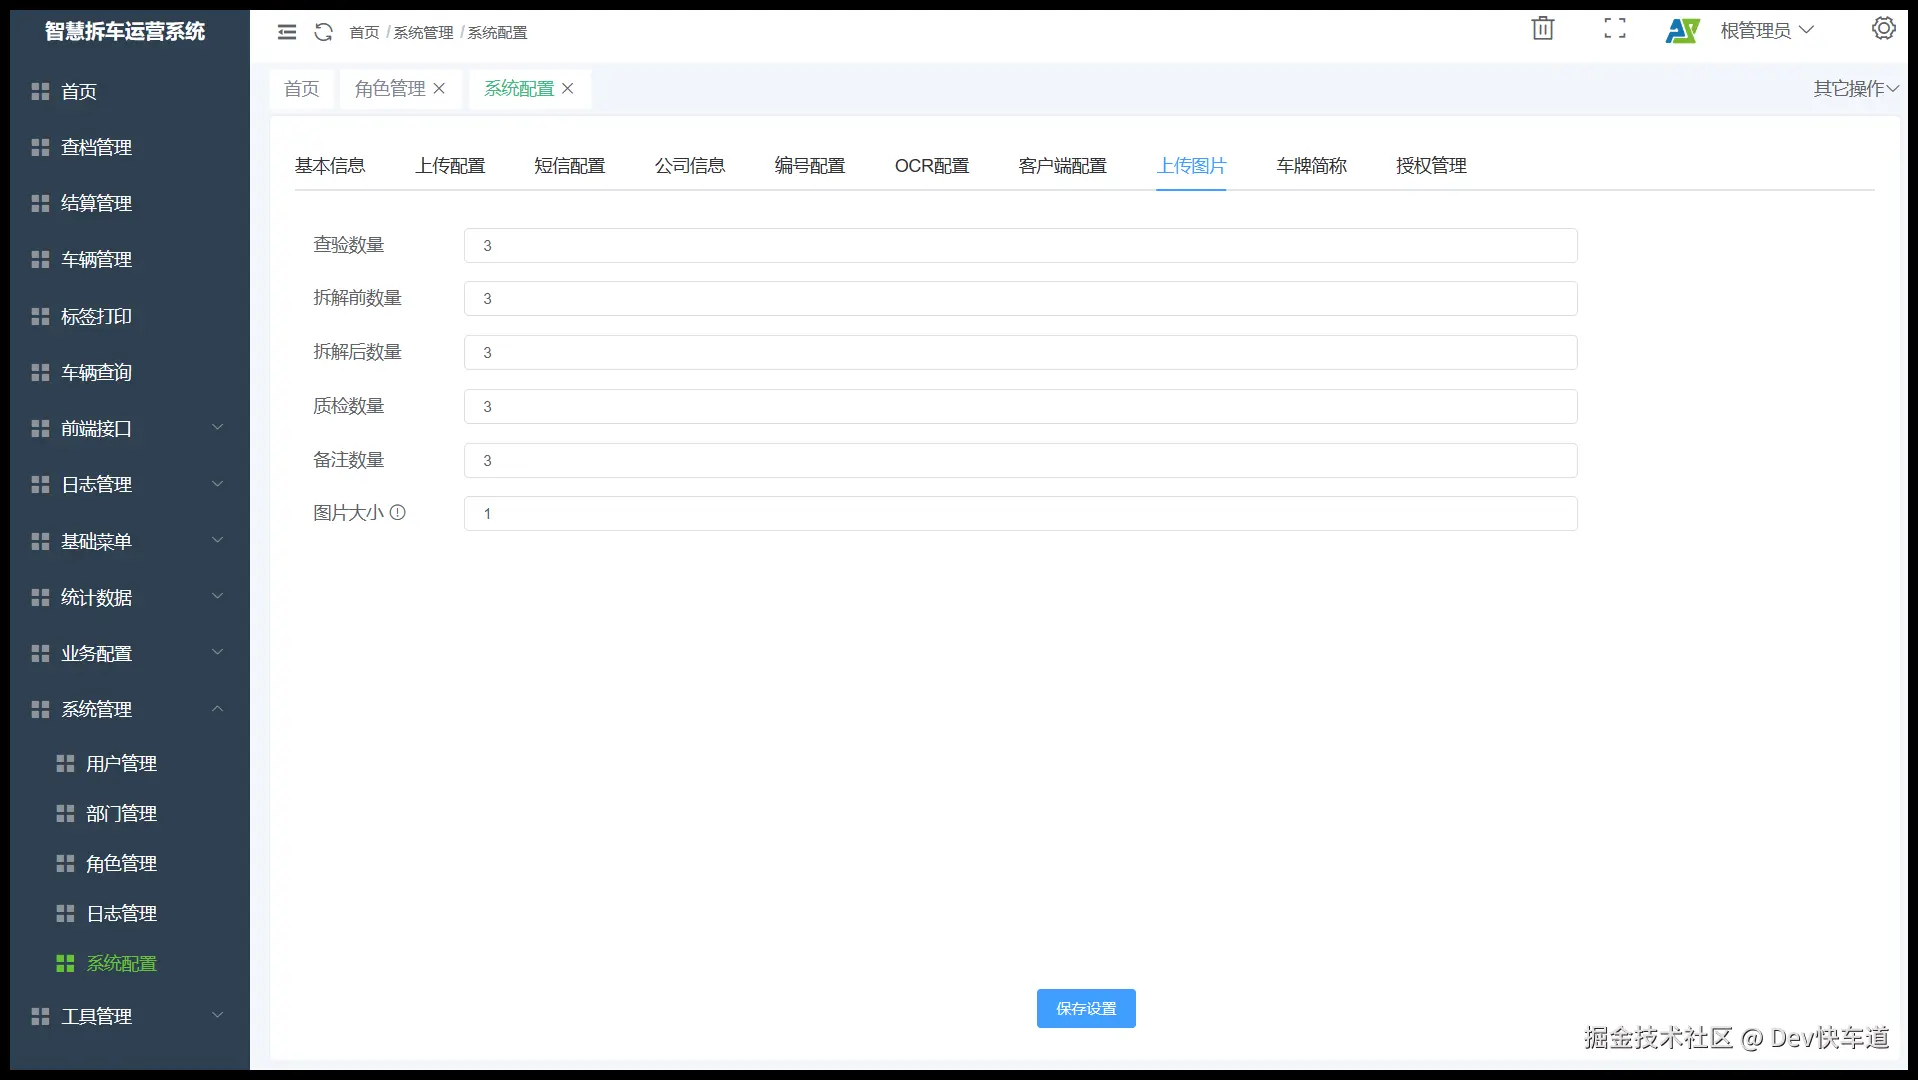Focus the 拆解前数量 input field
Viewport: 1918px width, 1080px height.
click(1021, 299)
